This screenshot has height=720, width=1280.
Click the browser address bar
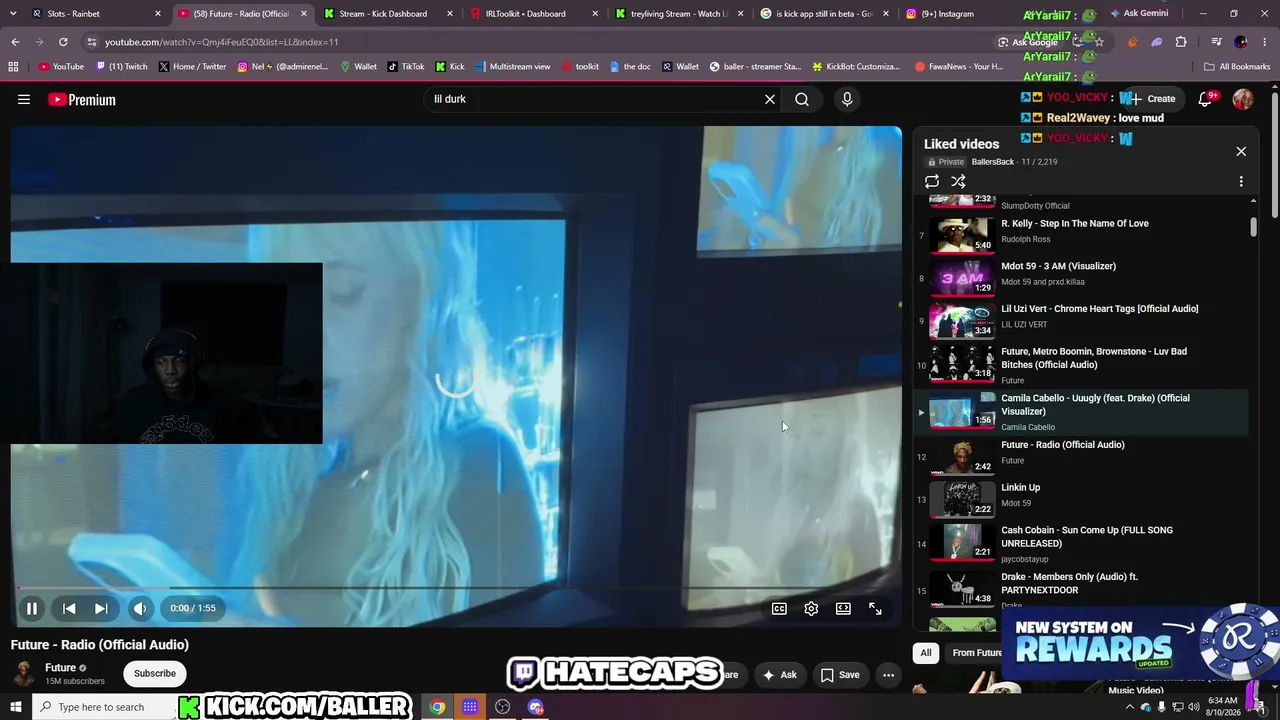pyautogui.click(x=540, y=42)
